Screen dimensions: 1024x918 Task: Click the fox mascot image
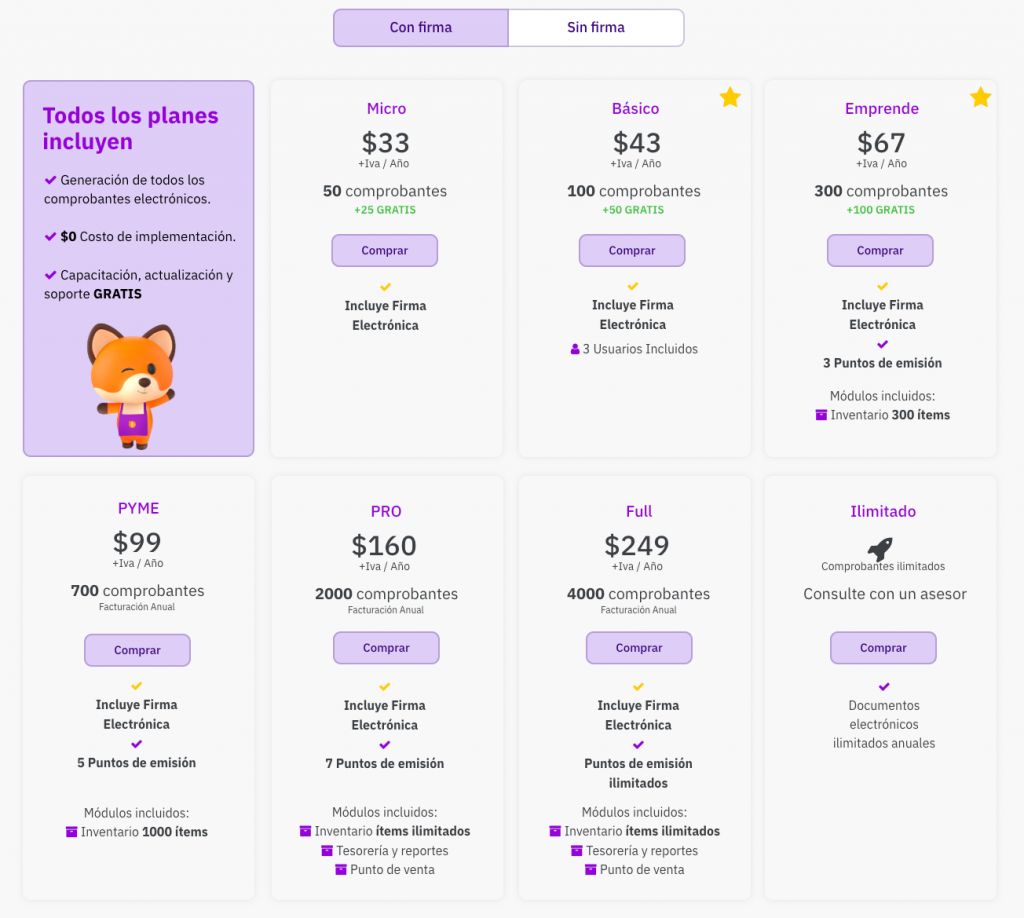pos(131,386)
